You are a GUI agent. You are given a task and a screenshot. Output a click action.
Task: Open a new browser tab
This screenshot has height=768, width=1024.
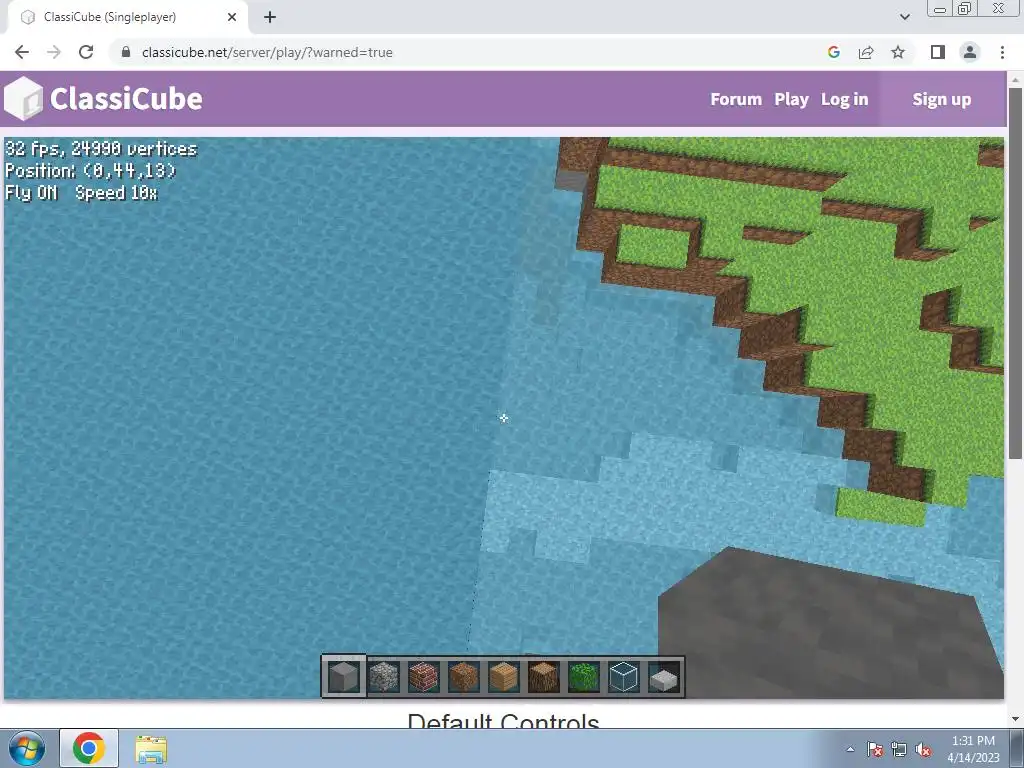click(x=270, y=17)
